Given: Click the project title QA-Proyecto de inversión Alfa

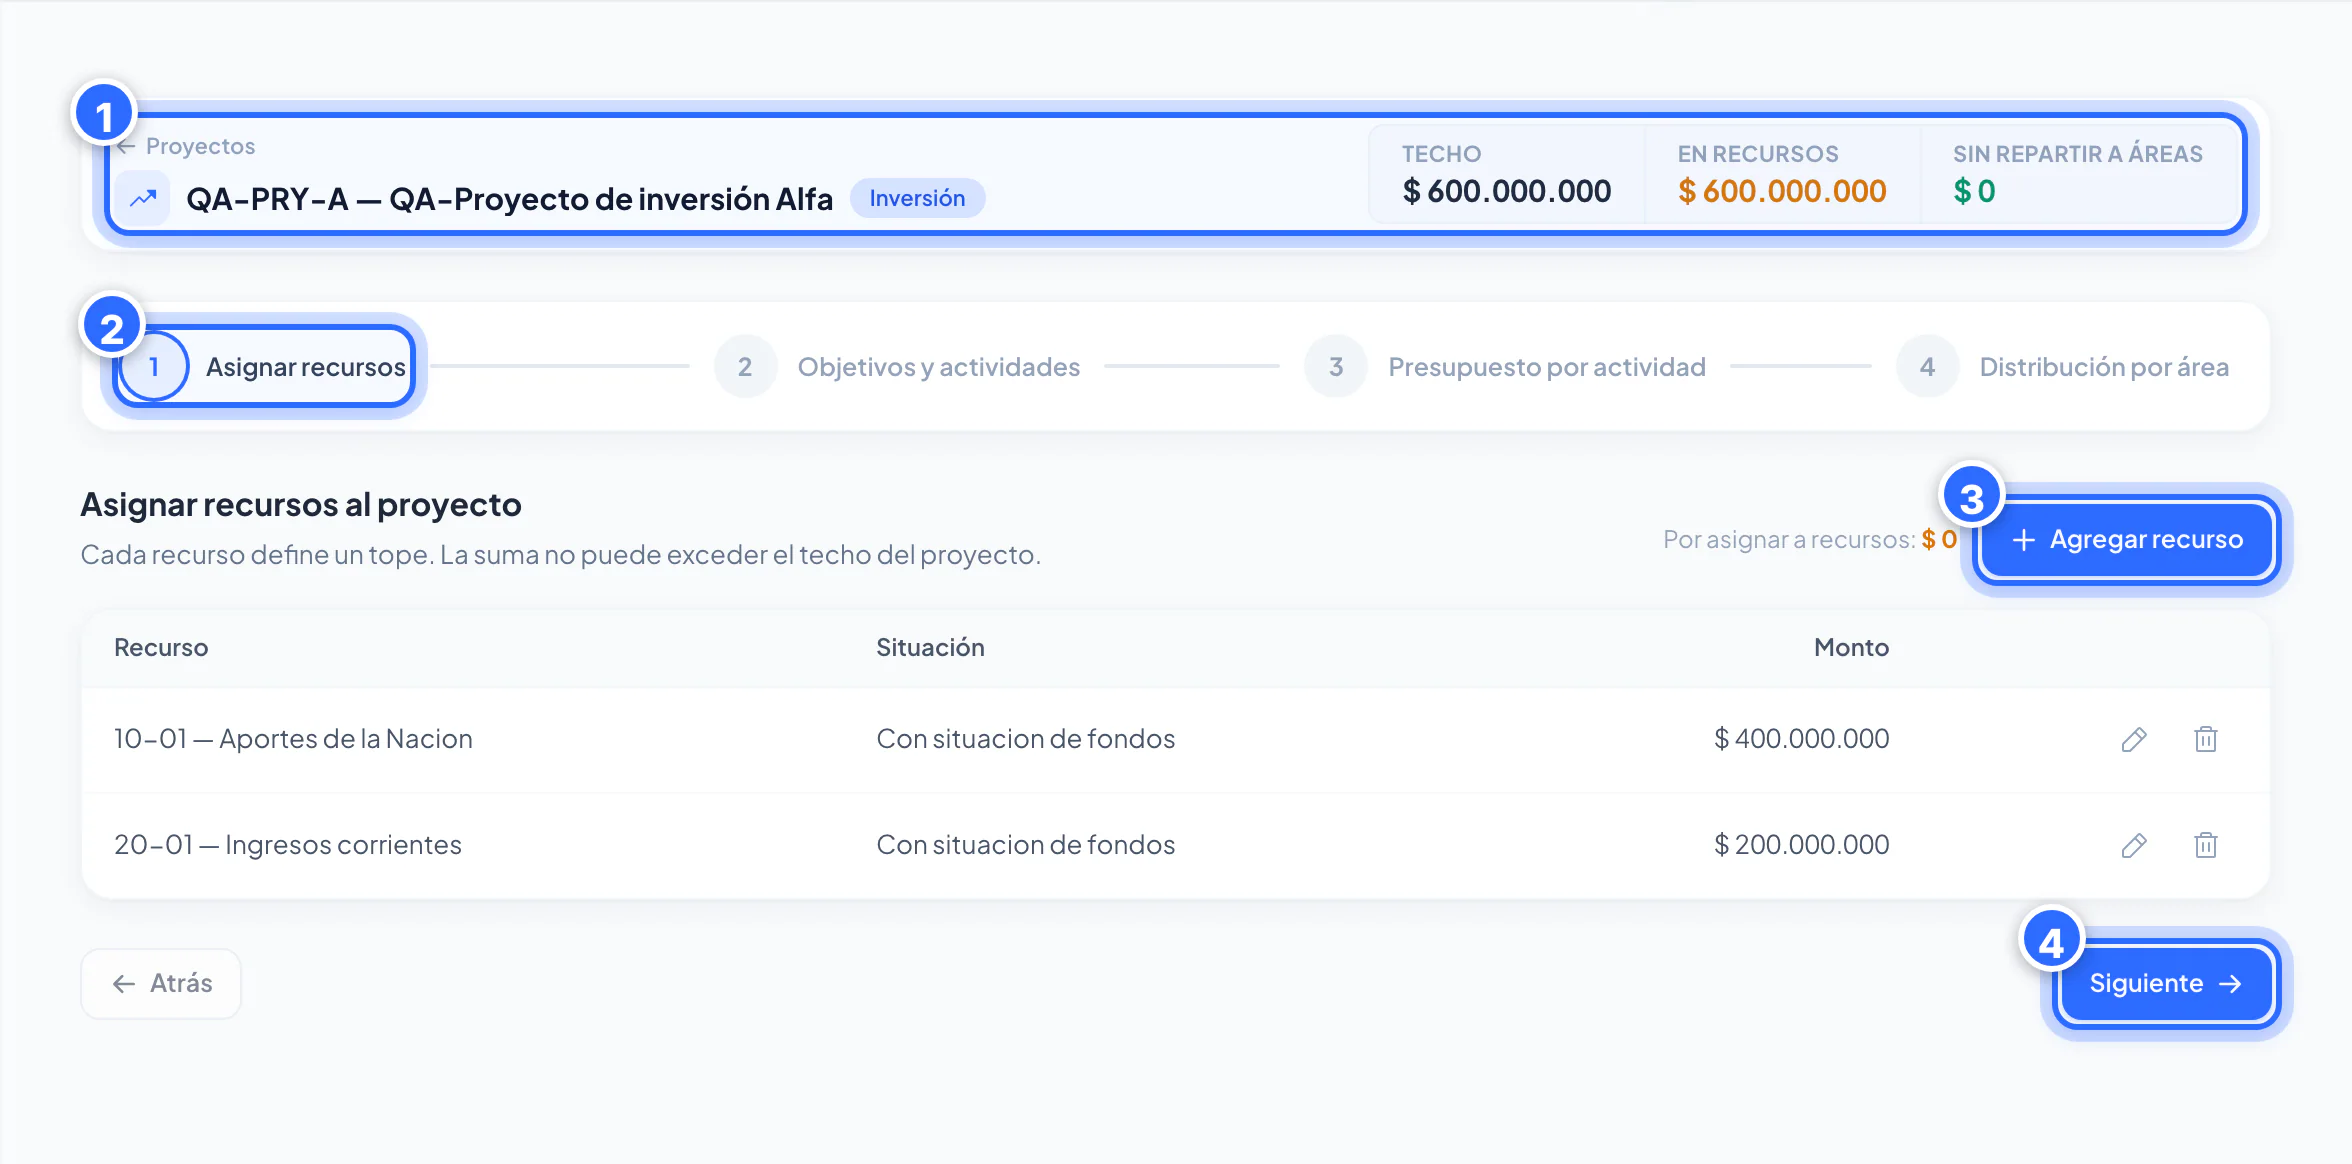Looking at the screenshot, I should tap(510, 198).
